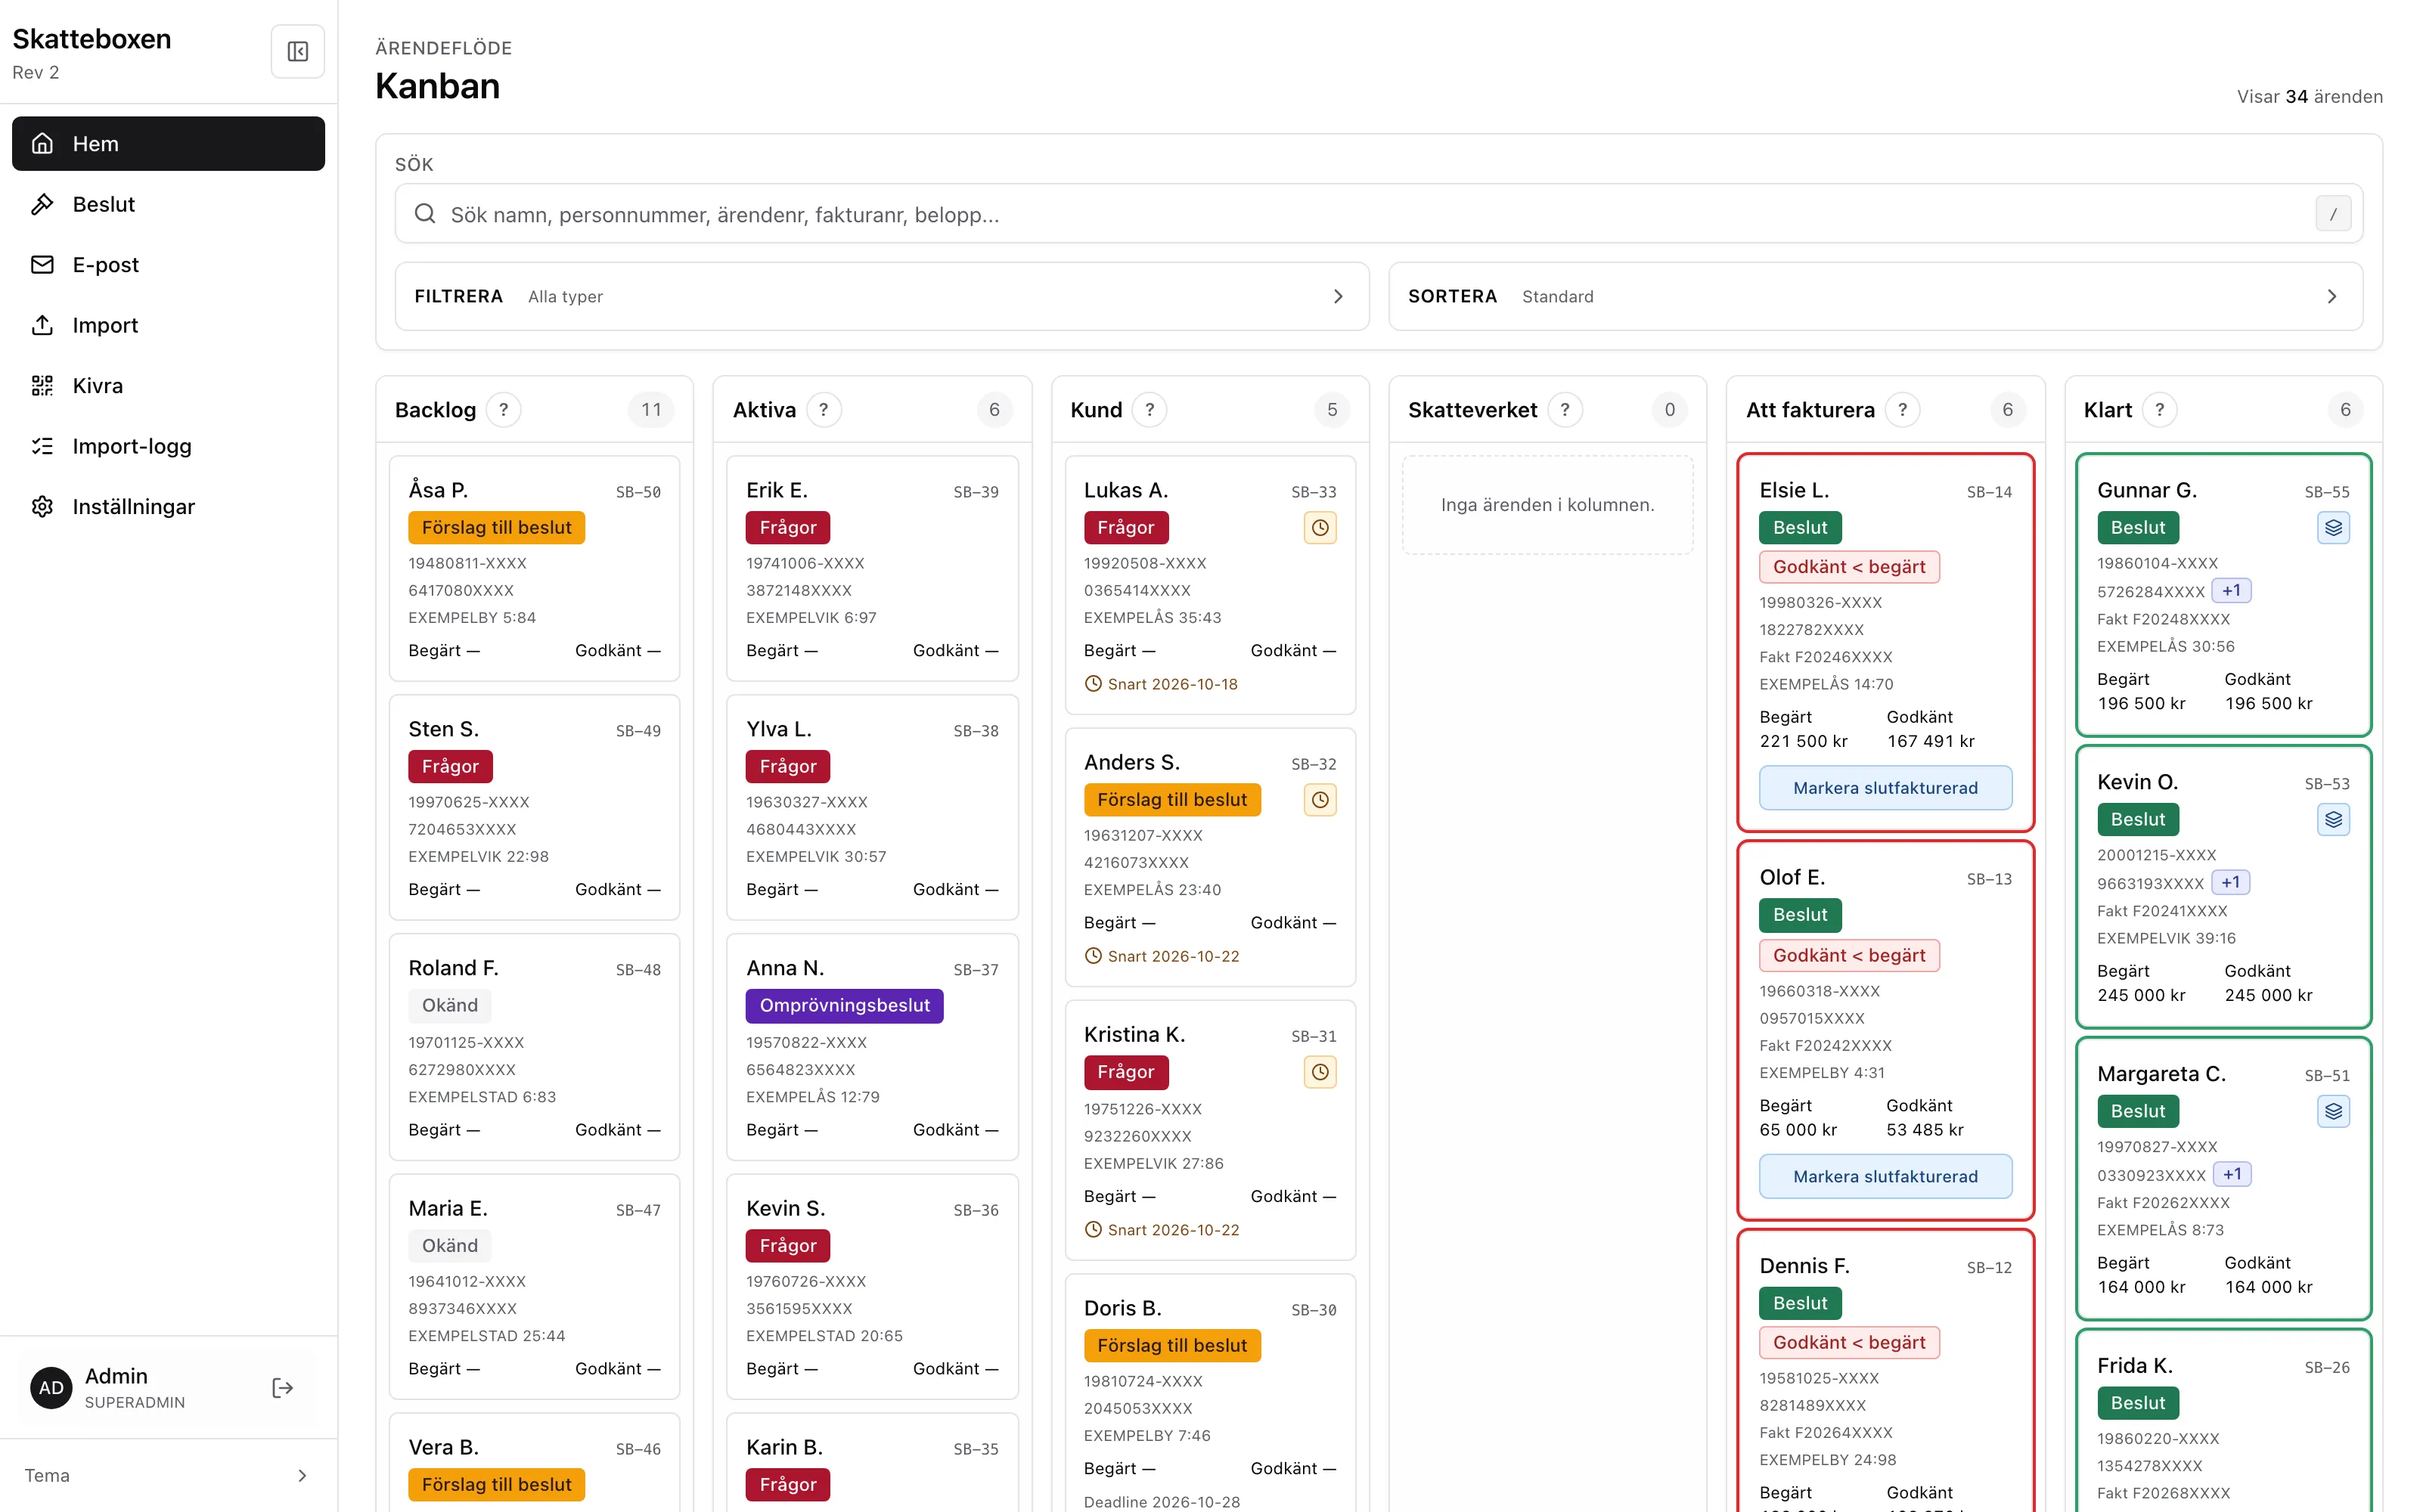This screenshot has height=1512, width=2420.
Task: Click the Kivra QR icon
Action: click(x=42, y=386)
